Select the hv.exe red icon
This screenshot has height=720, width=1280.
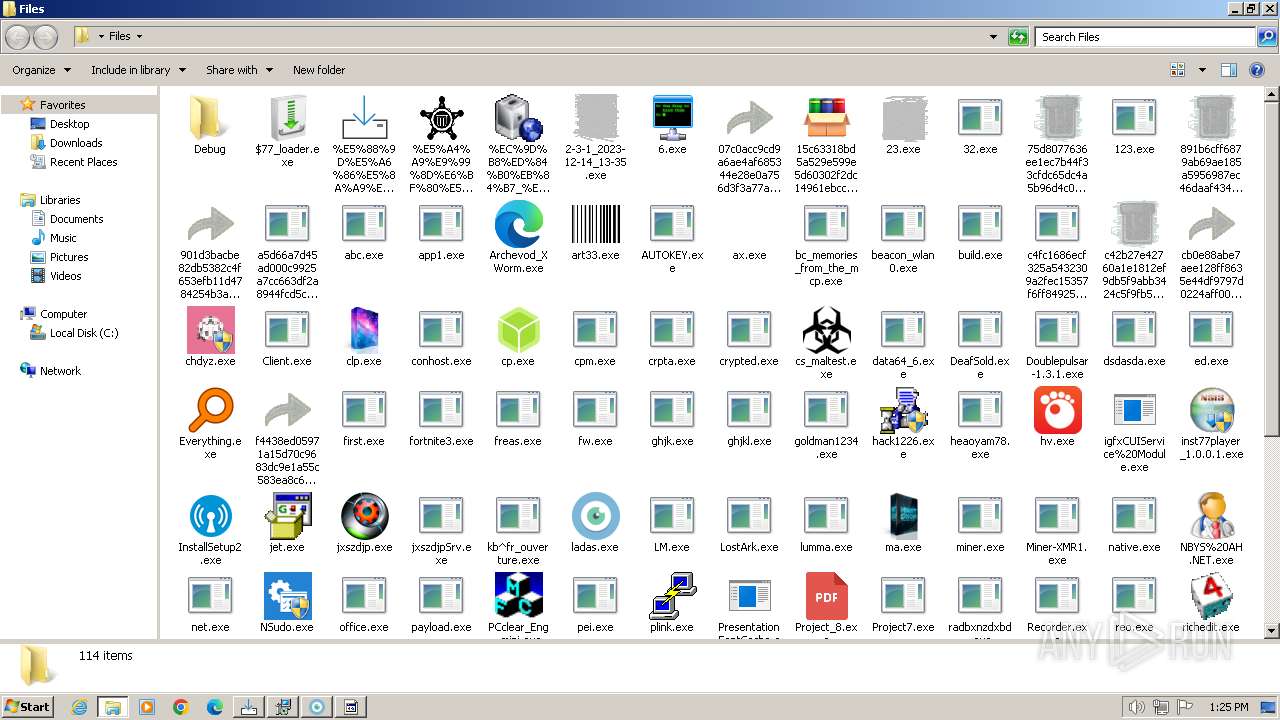click(1057, 410)
